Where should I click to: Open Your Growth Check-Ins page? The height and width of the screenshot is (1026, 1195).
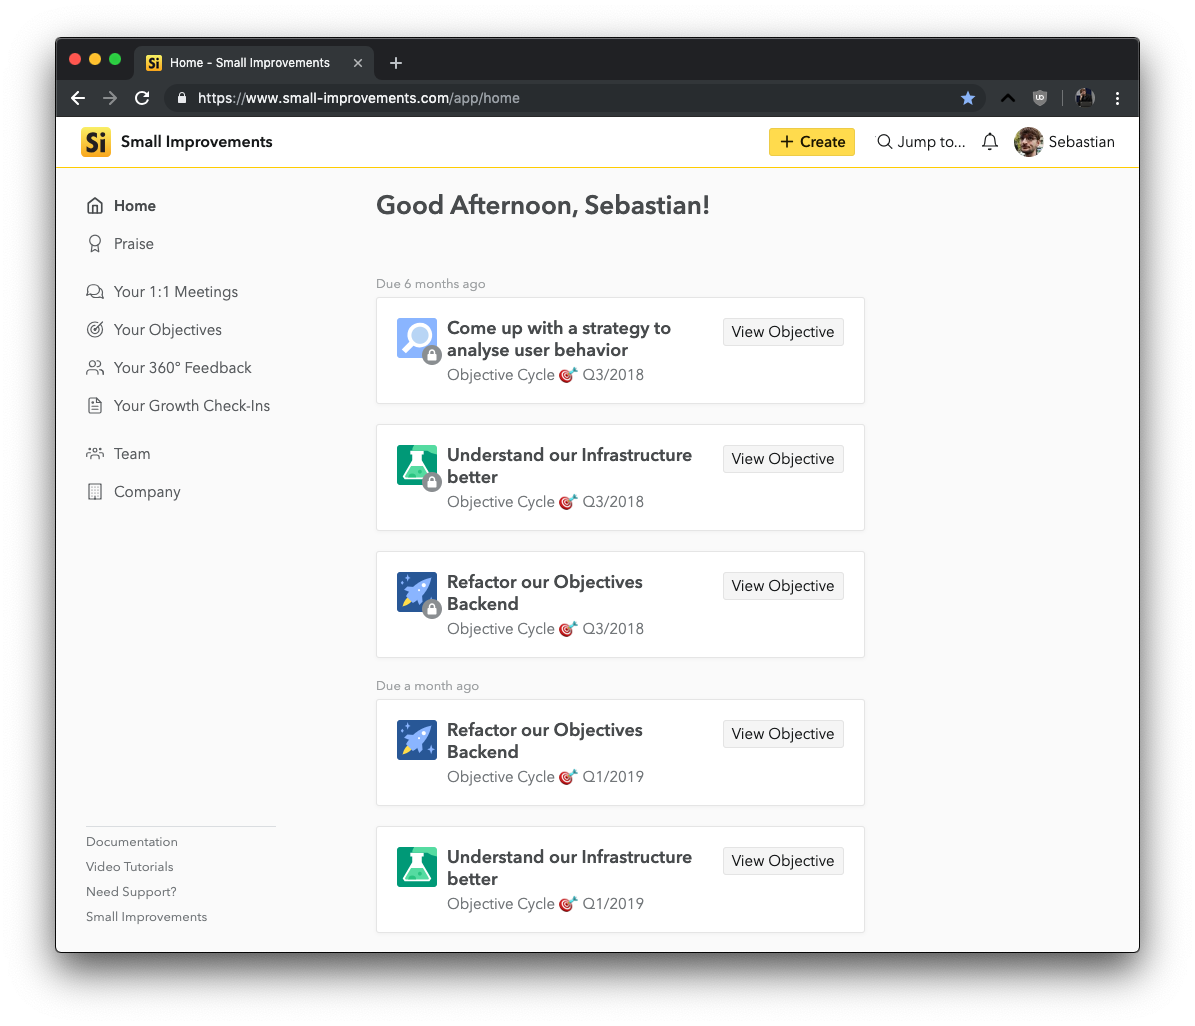point(191,406)
